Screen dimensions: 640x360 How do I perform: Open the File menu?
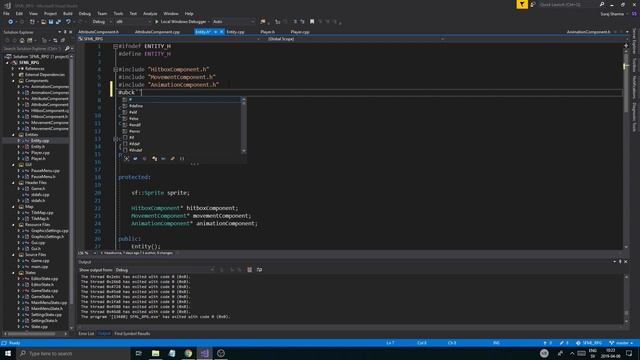pos(6,13)
